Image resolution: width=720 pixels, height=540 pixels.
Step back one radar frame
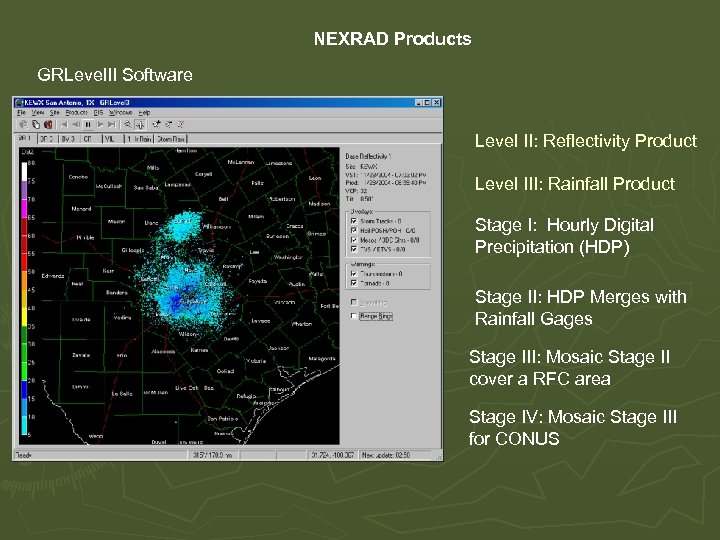[76, 124]
